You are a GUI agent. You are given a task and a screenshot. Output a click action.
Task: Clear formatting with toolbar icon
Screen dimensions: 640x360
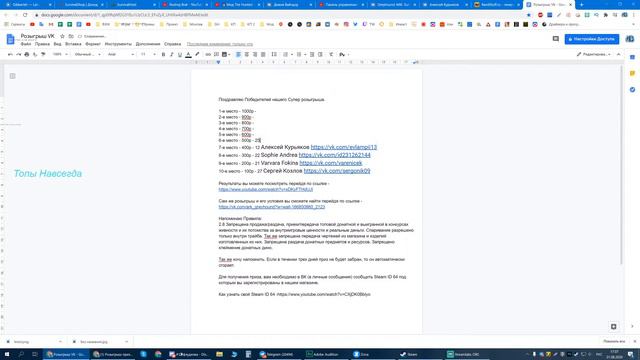pos(331,54)
